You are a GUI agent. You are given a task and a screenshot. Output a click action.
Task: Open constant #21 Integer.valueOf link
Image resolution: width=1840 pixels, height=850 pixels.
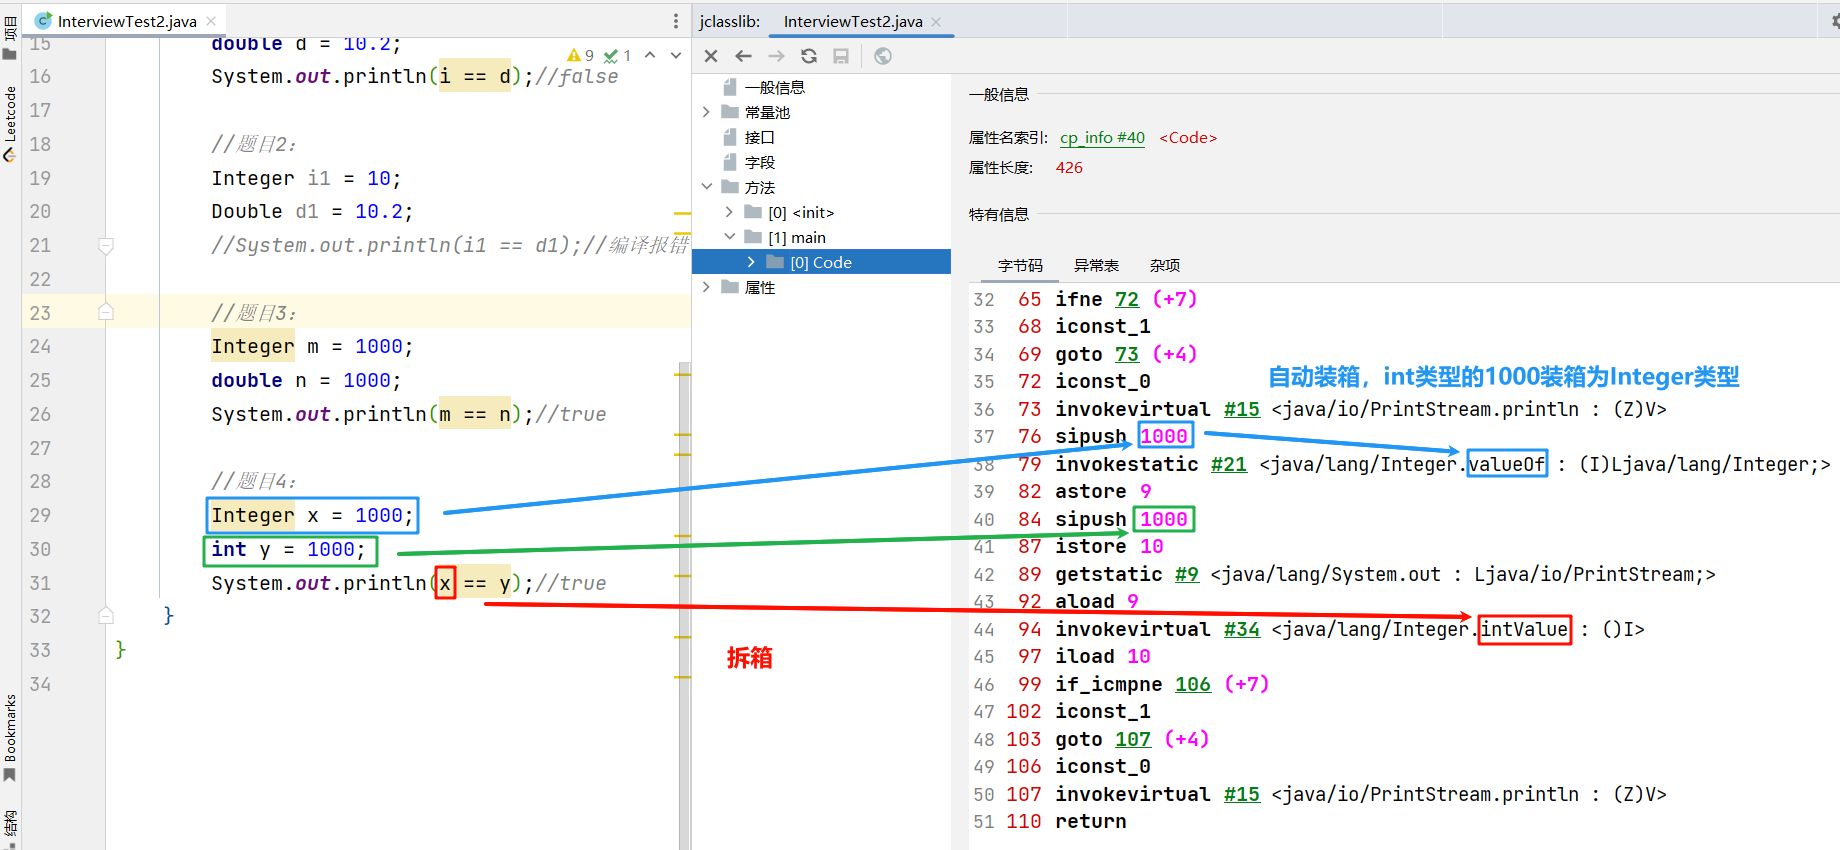(1228, 464)
